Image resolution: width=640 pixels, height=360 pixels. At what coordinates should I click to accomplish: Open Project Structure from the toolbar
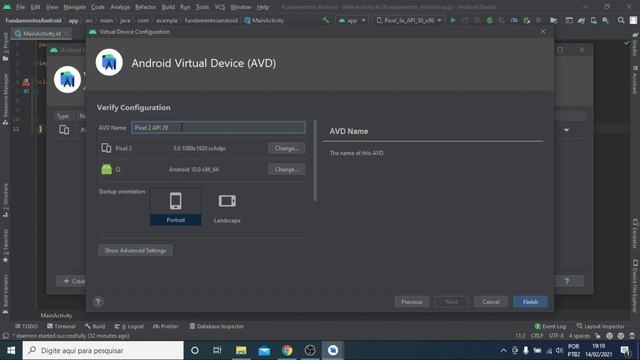[x=554, y=20]
